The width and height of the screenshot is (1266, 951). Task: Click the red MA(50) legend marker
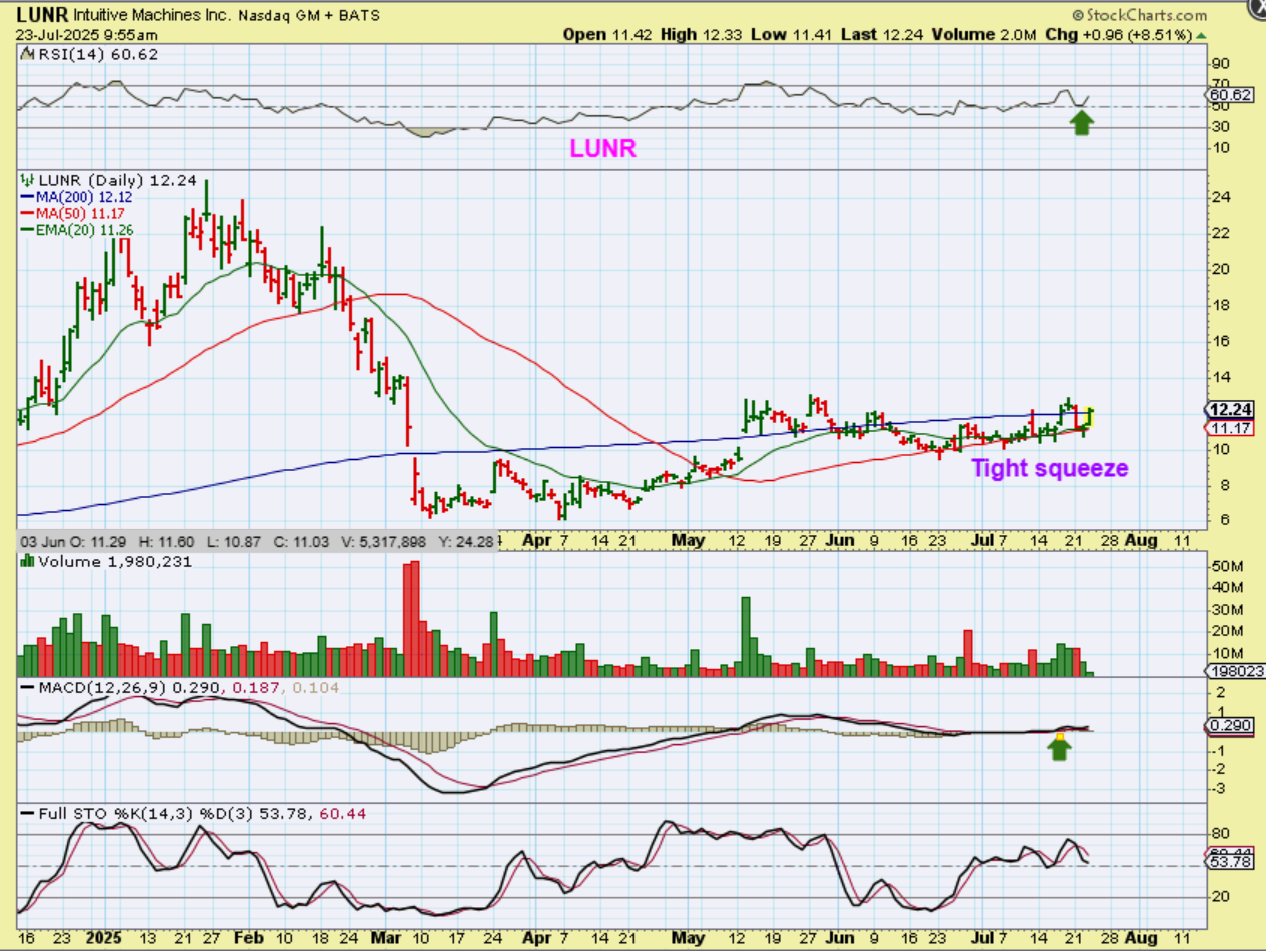25,213
